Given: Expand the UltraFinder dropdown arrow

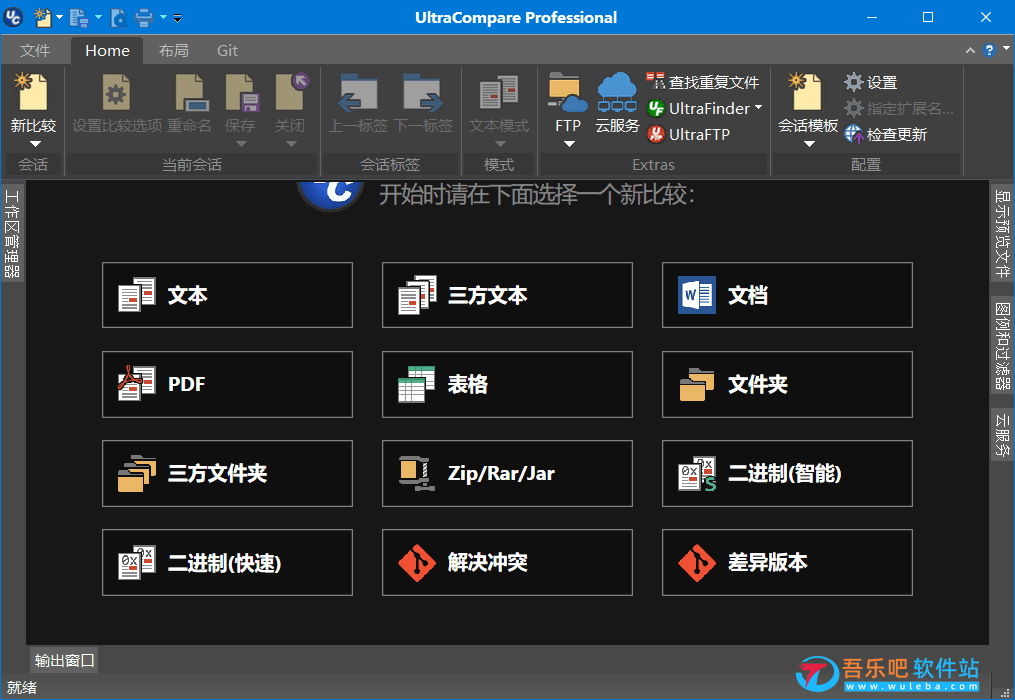Looking at the screenshot, I should pos(758,107).
